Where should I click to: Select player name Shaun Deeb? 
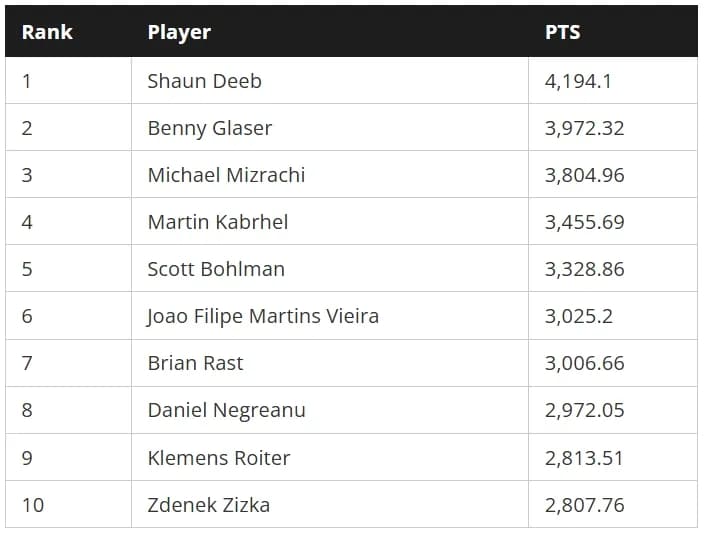coord(204,81)
